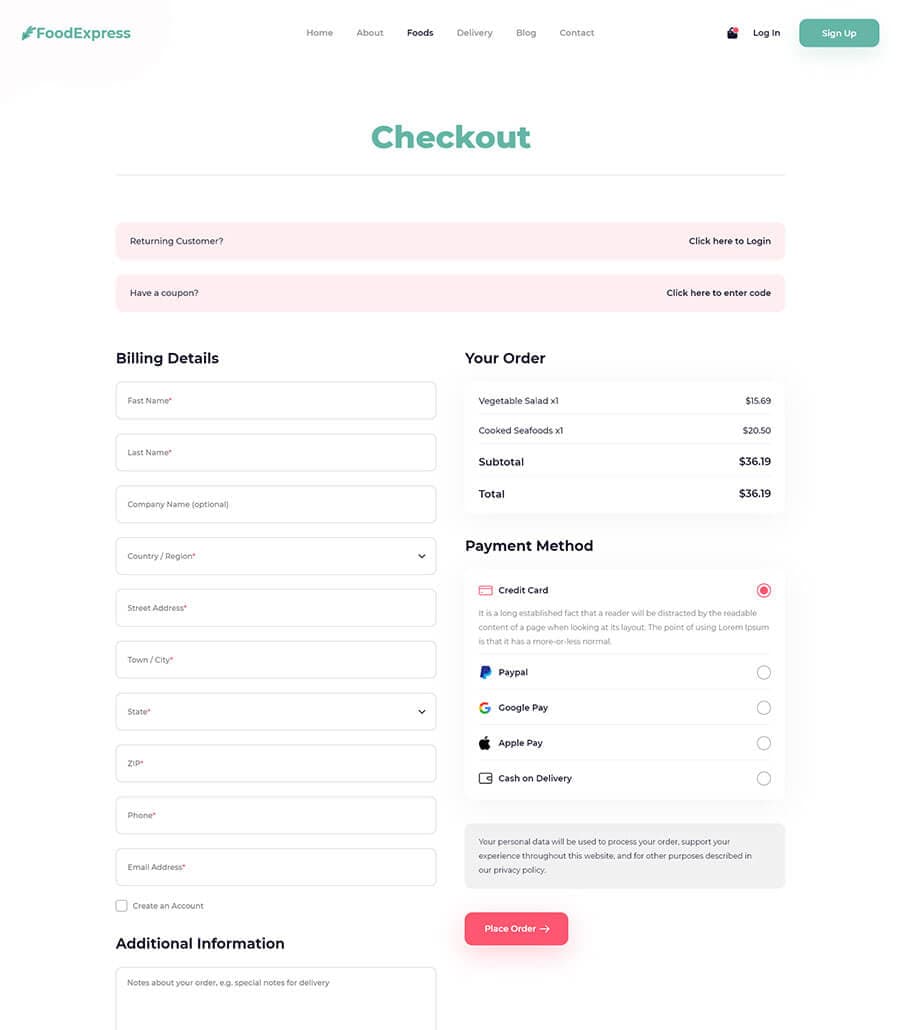This screenshot has height=1030, width=900.
Task: Go to the Delivery nav page
Action: tap(474, 33)
